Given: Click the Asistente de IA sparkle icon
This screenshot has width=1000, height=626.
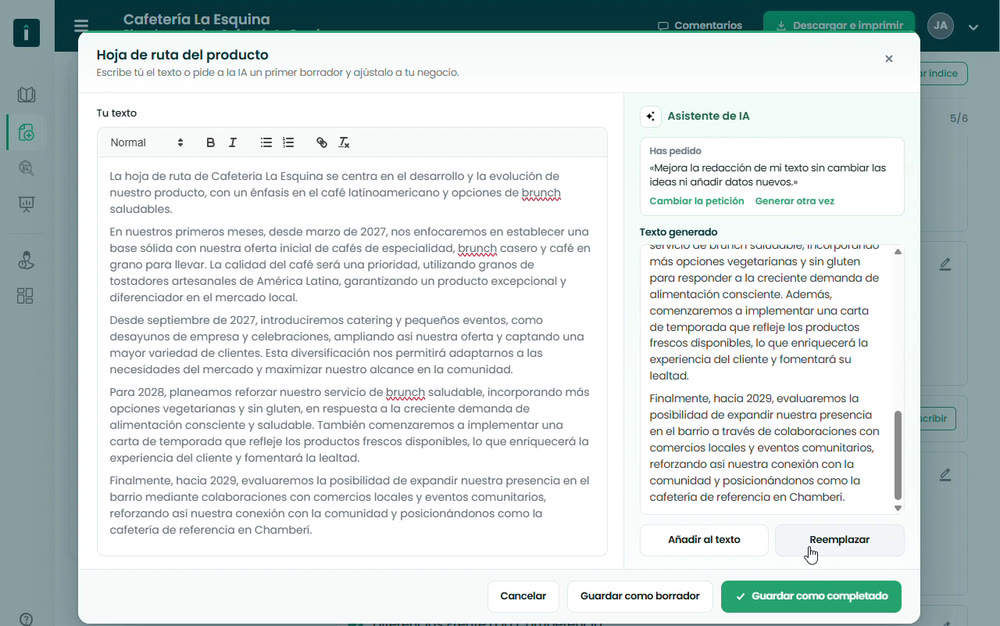Looking at the screenshot, I should (x=650, y=116).
